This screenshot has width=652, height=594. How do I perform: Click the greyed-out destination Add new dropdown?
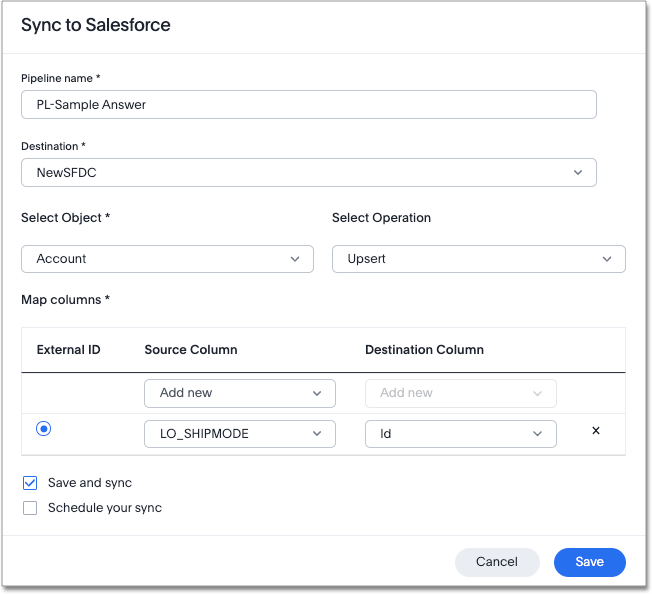point(460,393)
